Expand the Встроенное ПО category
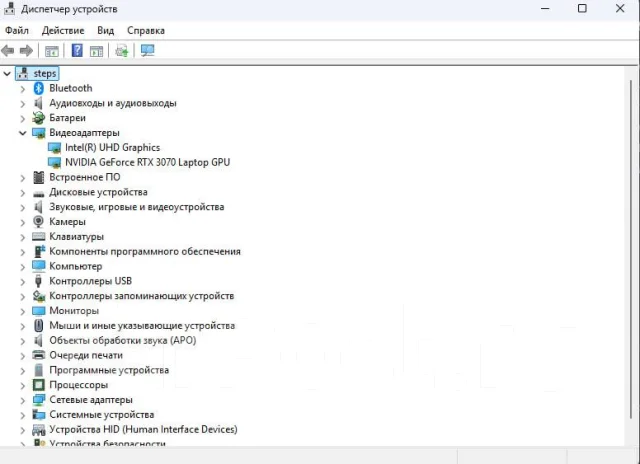Image resolution: width=640 pixels, height=464 pixels. [x=23, y=178]
